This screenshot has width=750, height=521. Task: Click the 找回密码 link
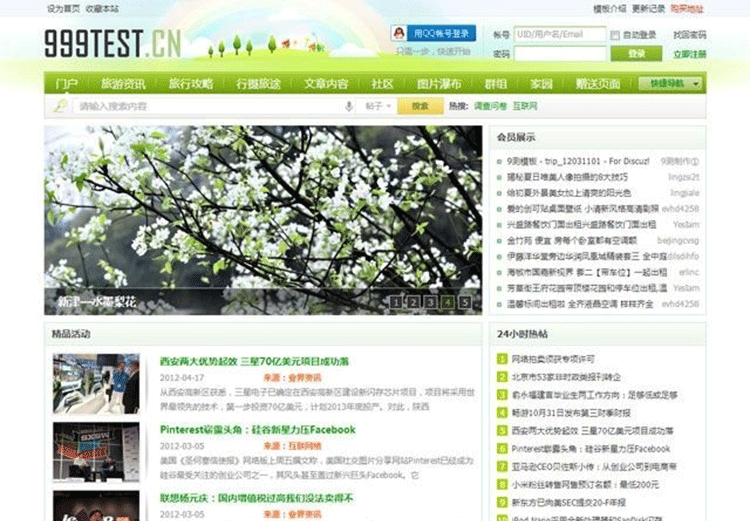pyautogui.click(x=689, y=35)
